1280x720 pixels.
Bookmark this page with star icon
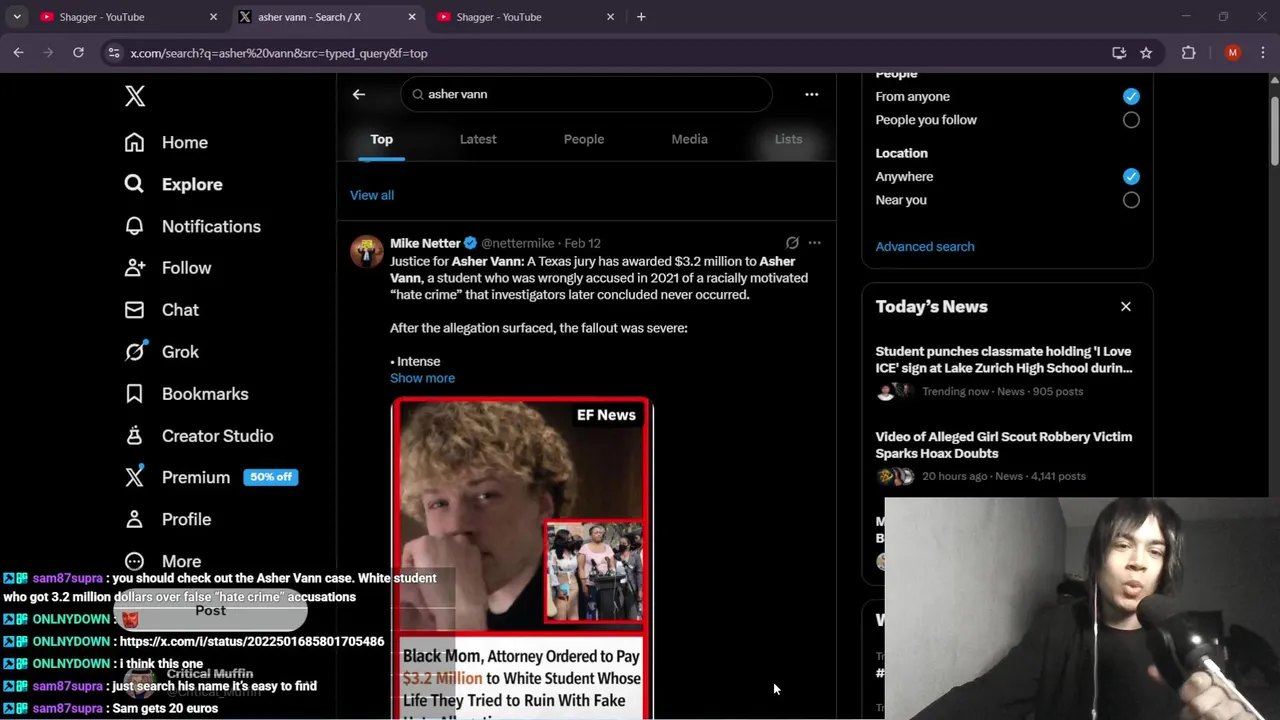click(1146, 53)
